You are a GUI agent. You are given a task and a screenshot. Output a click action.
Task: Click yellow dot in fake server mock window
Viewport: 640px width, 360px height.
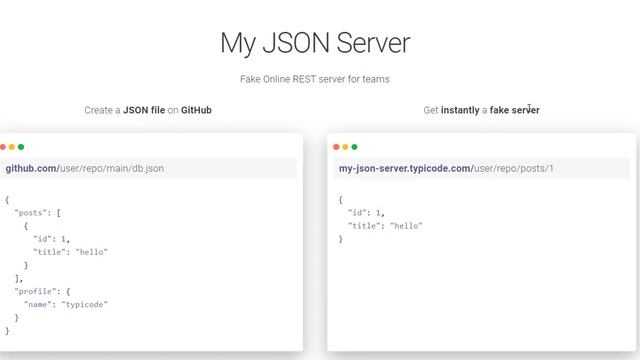[x=345, y=147]
